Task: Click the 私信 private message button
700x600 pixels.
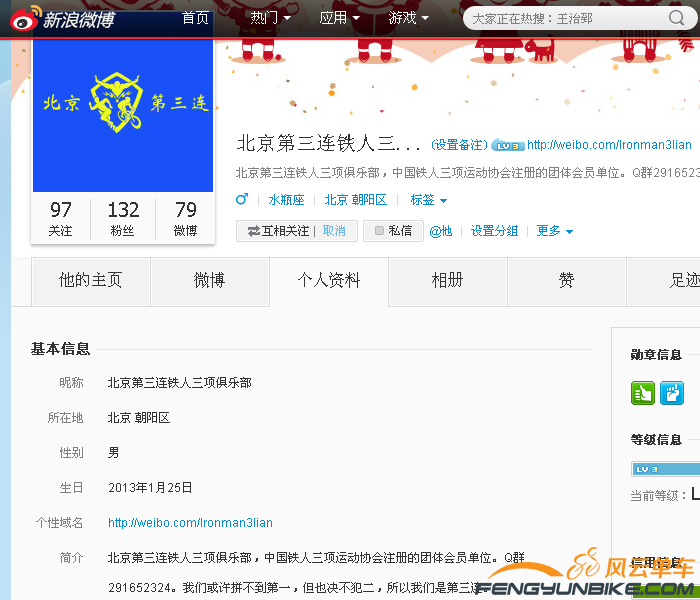Action: pyautogui.click(x=393, y=231)
